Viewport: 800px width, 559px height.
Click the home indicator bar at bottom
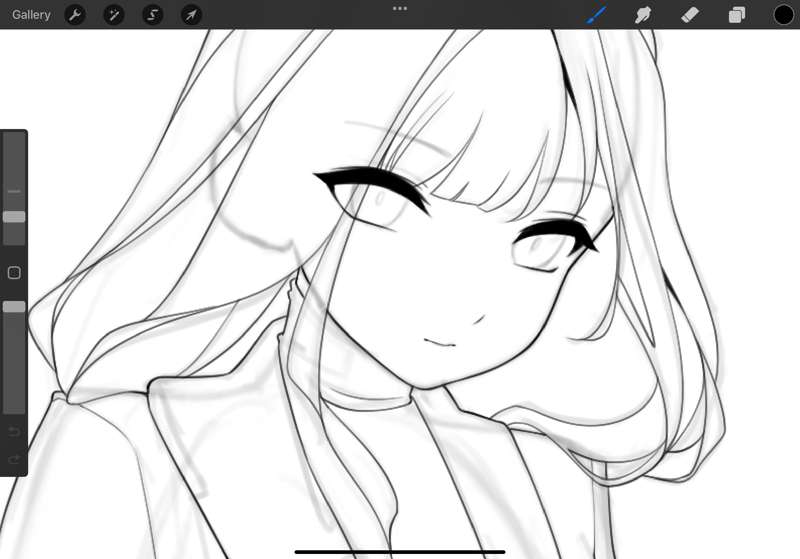pyautogui.click(x=400, y=551)
